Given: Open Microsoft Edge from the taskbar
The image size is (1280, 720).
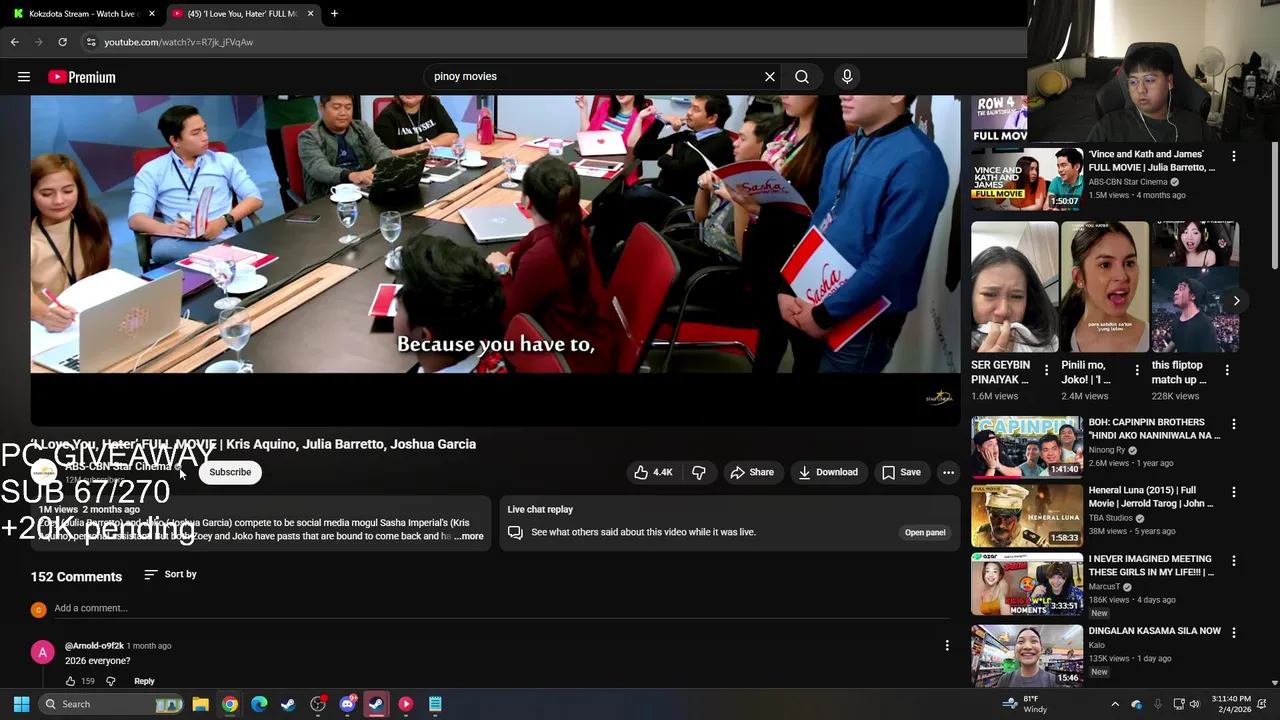Looking at the screenshot, I should pos(259,704).
